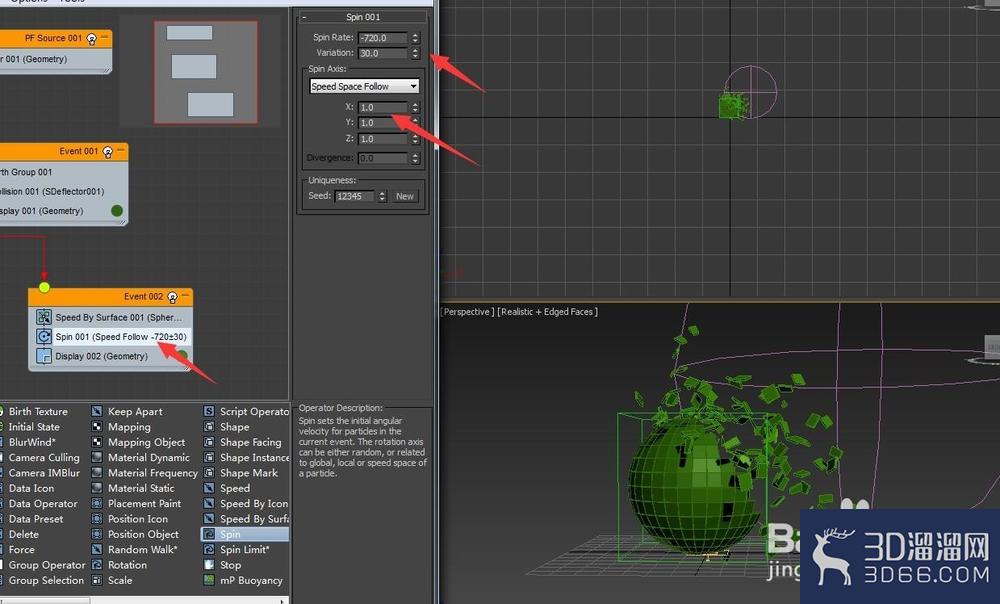Open the Options menu

tap(28, 2)
